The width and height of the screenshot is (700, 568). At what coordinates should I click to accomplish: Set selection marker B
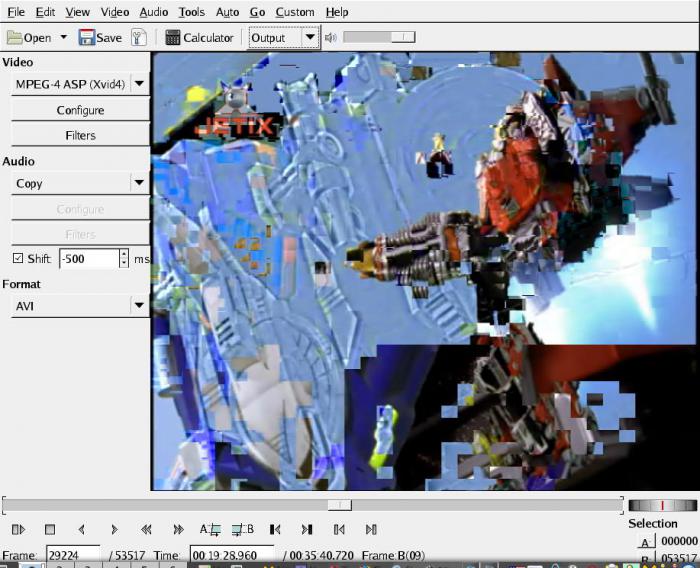click(x=243, y=530)
